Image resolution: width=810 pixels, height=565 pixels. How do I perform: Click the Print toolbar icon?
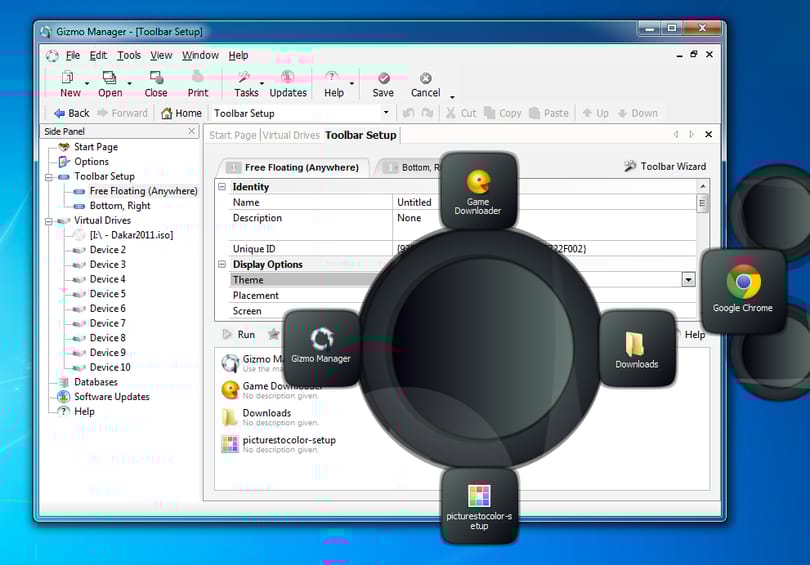197,77
